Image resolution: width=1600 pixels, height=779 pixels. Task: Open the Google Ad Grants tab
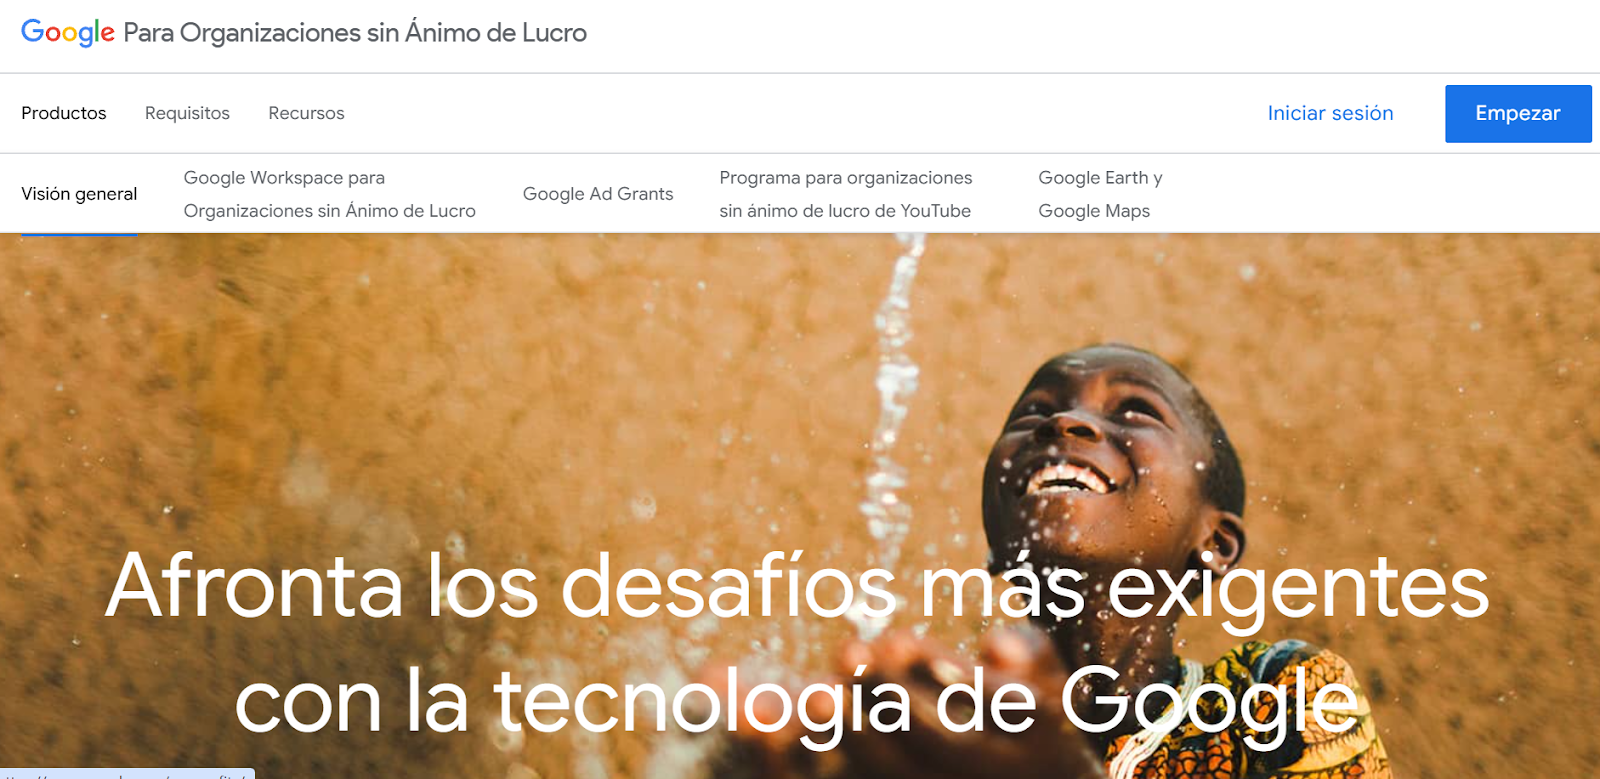tap(598, 194)
